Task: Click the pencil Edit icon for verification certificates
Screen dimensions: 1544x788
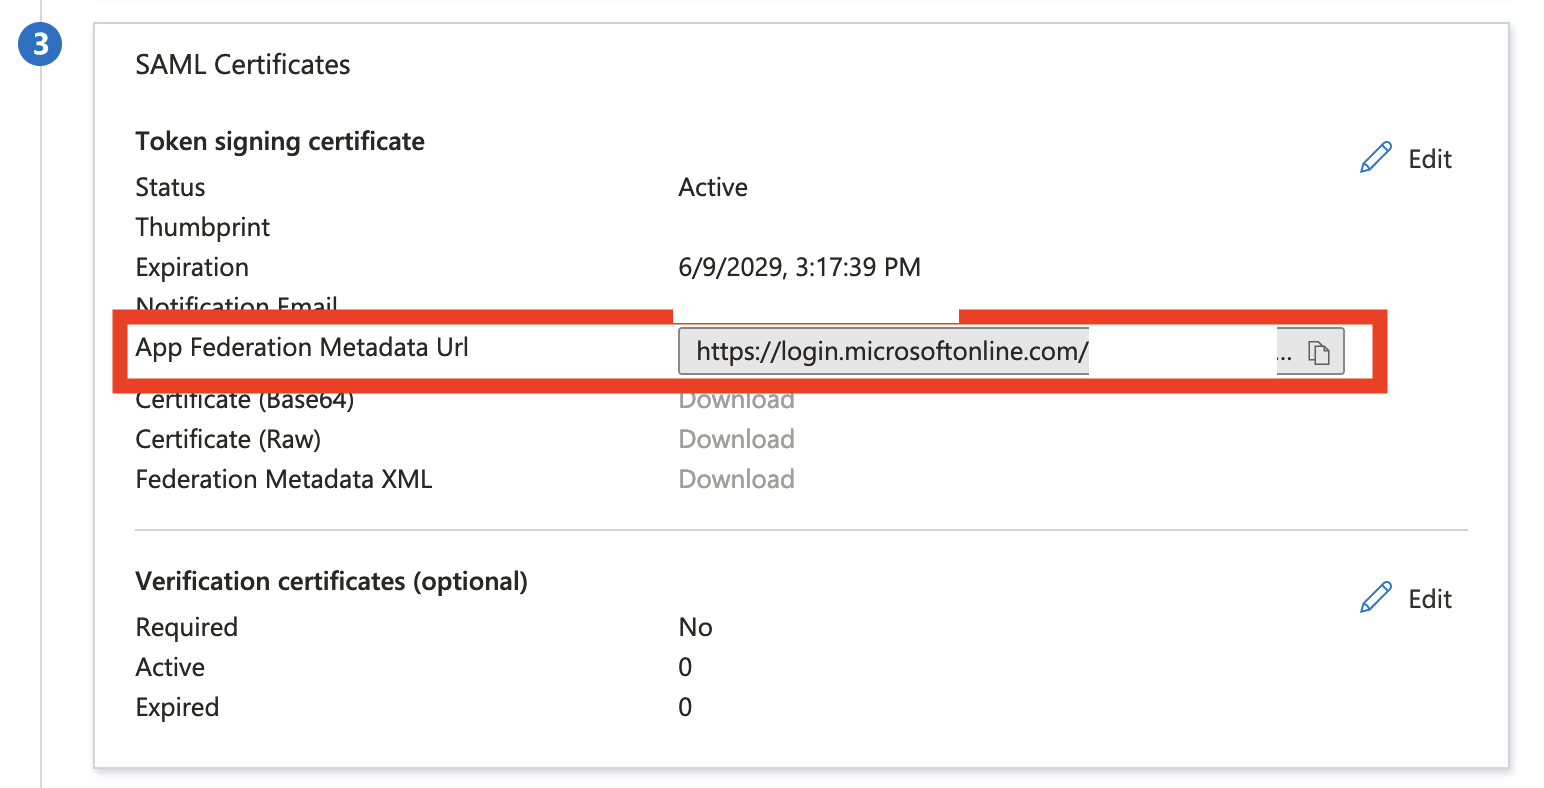Action: 1376,597
